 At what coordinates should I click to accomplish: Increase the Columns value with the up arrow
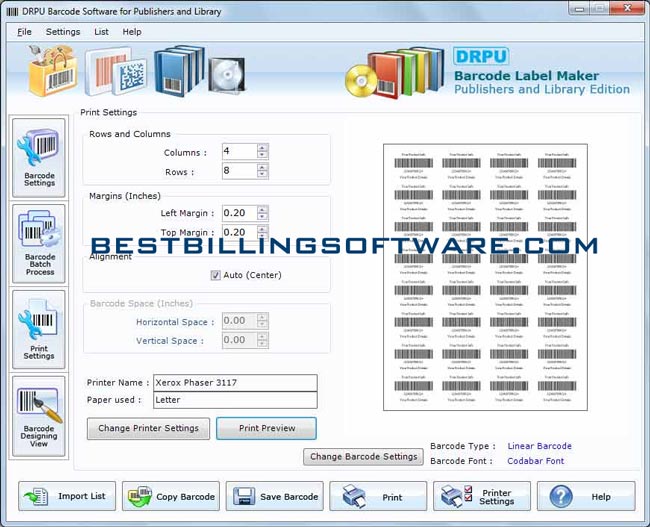point(262,147)
